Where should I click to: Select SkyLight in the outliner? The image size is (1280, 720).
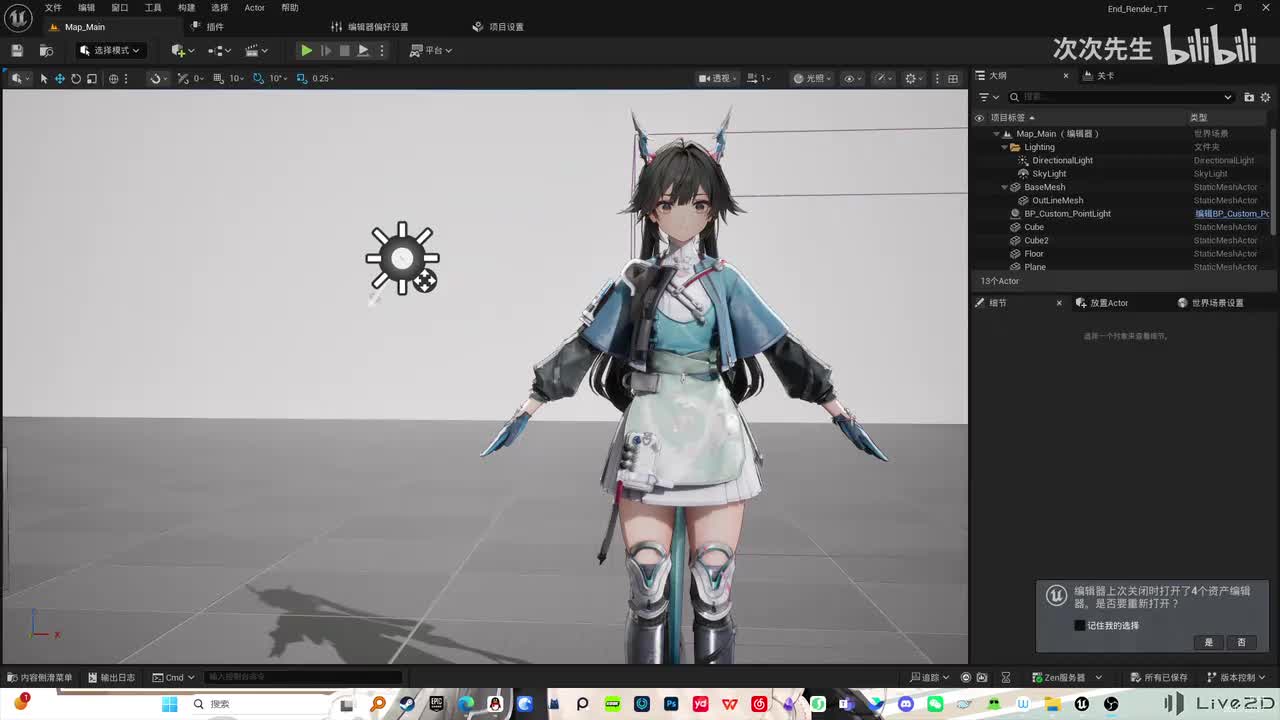[x=1049, y=174]
